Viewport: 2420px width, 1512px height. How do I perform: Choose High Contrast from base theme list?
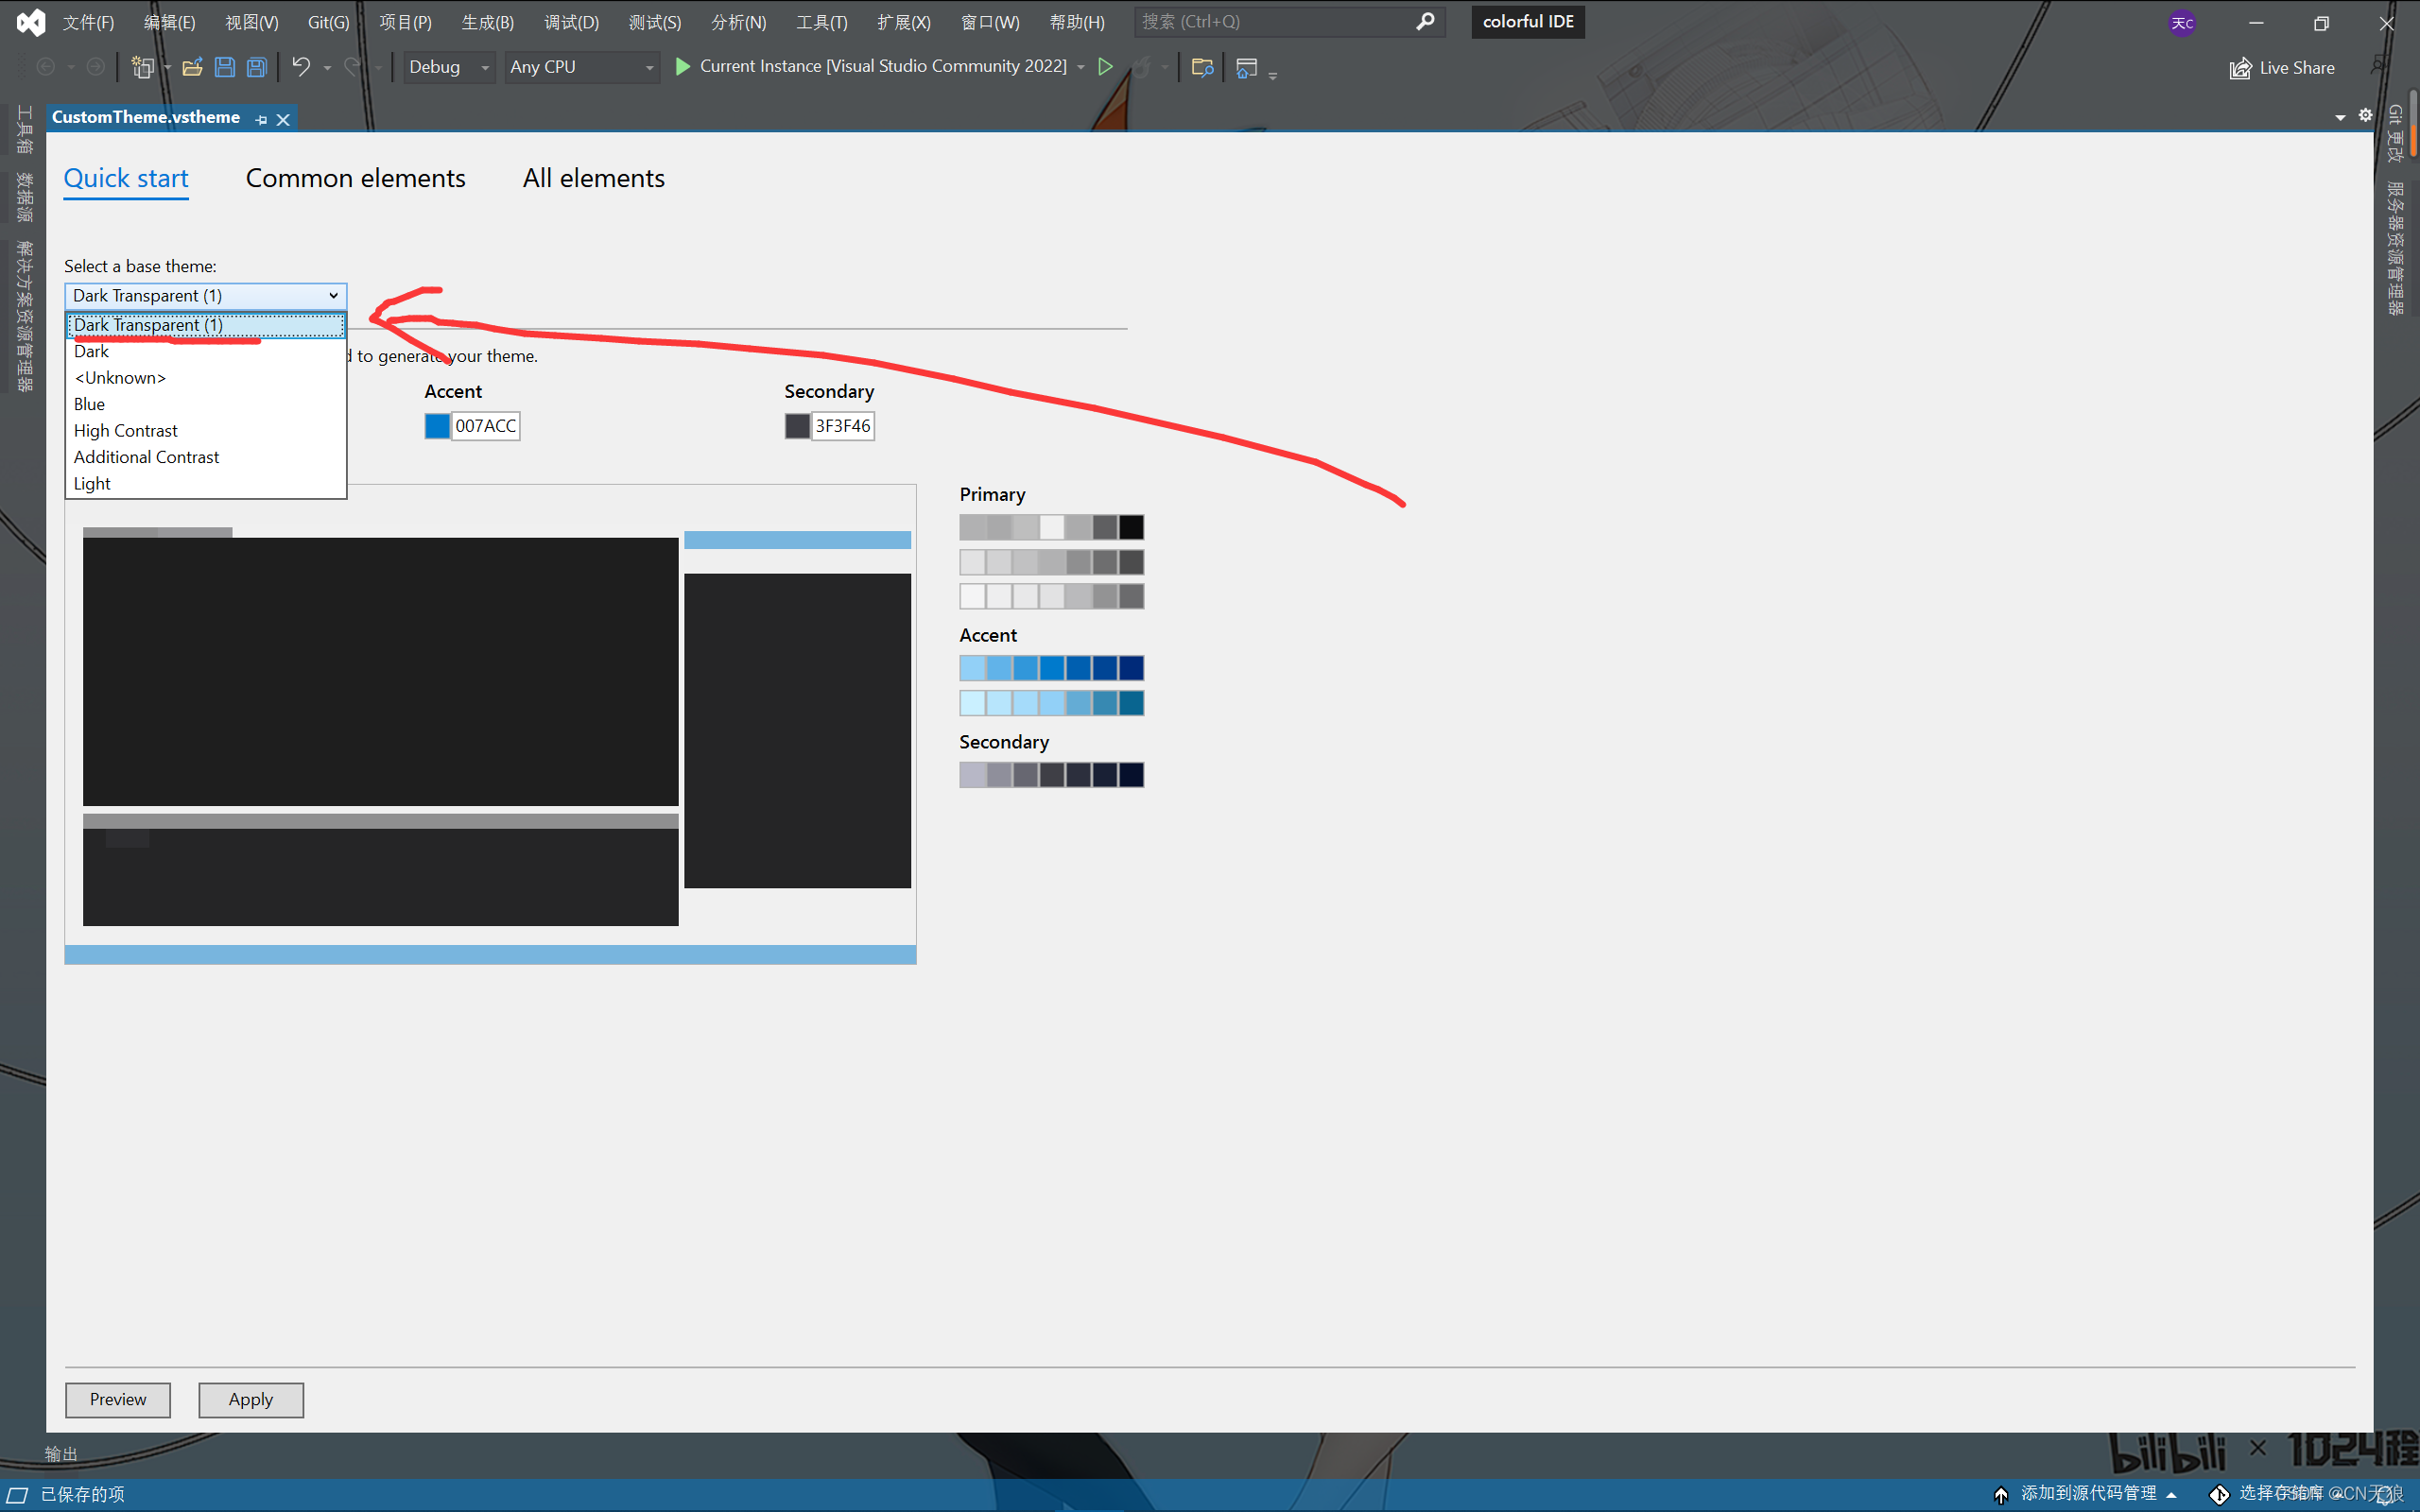pyautogui.click(x=125, y=431)
